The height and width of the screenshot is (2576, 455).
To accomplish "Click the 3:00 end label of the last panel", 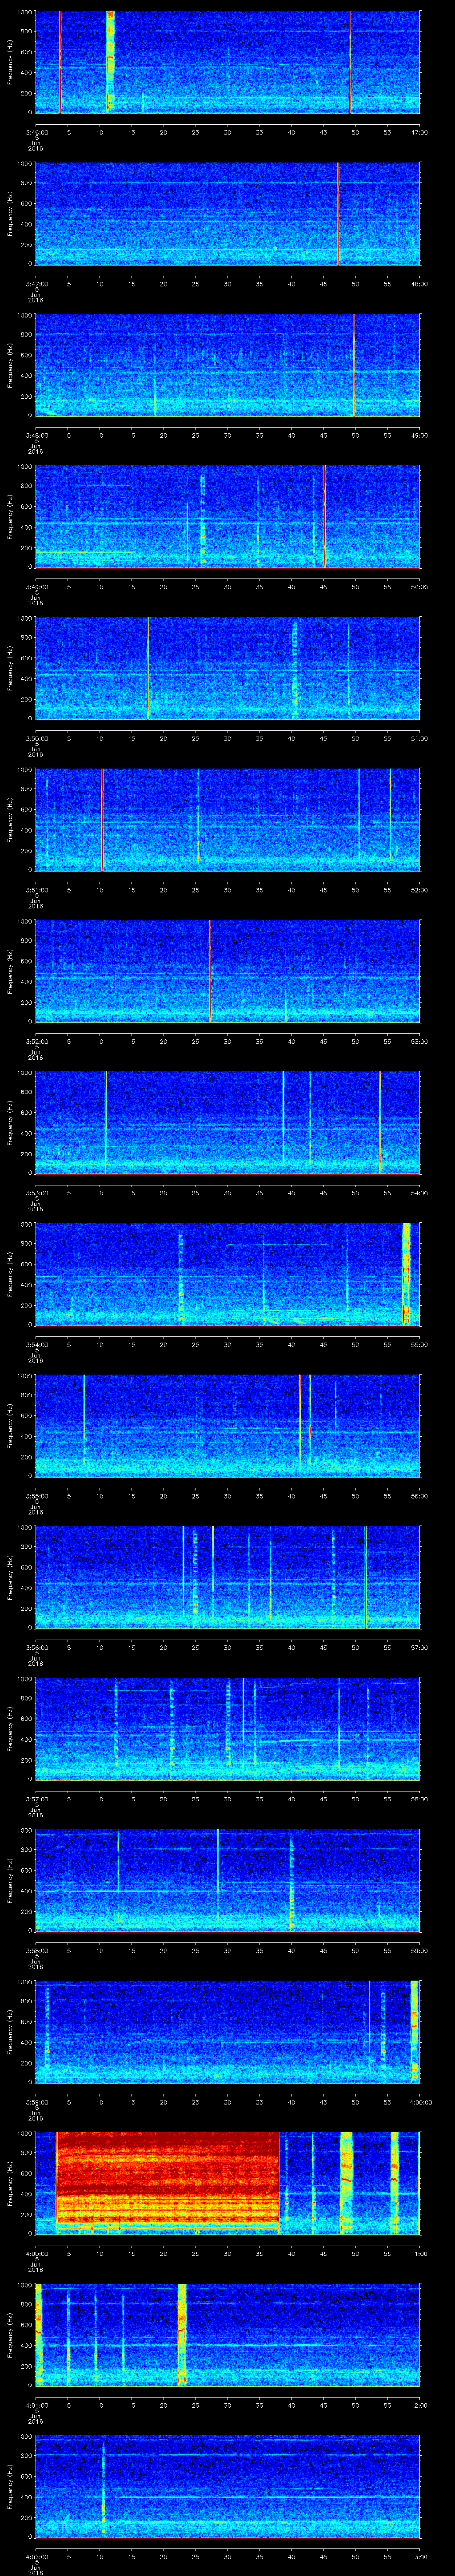I will tap(420, 2556).
